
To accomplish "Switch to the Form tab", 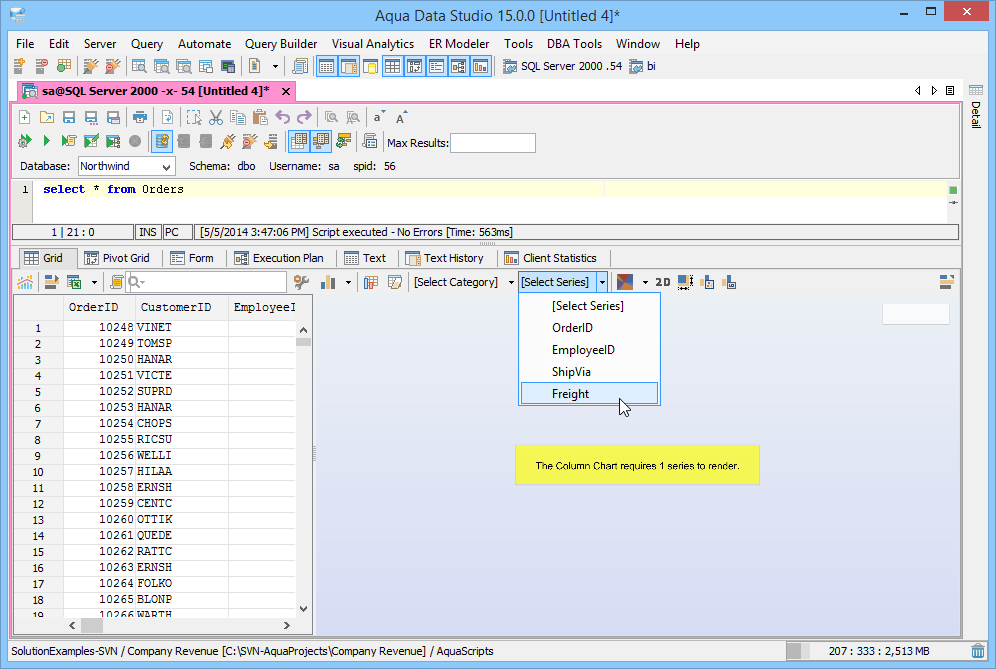I will pyautogui.click(x=192, y=258).
